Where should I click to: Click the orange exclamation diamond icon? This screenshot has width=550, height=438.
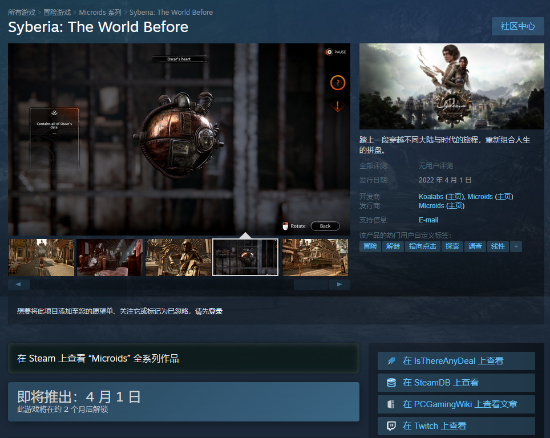pyautogui.click(x=337, y=106)
